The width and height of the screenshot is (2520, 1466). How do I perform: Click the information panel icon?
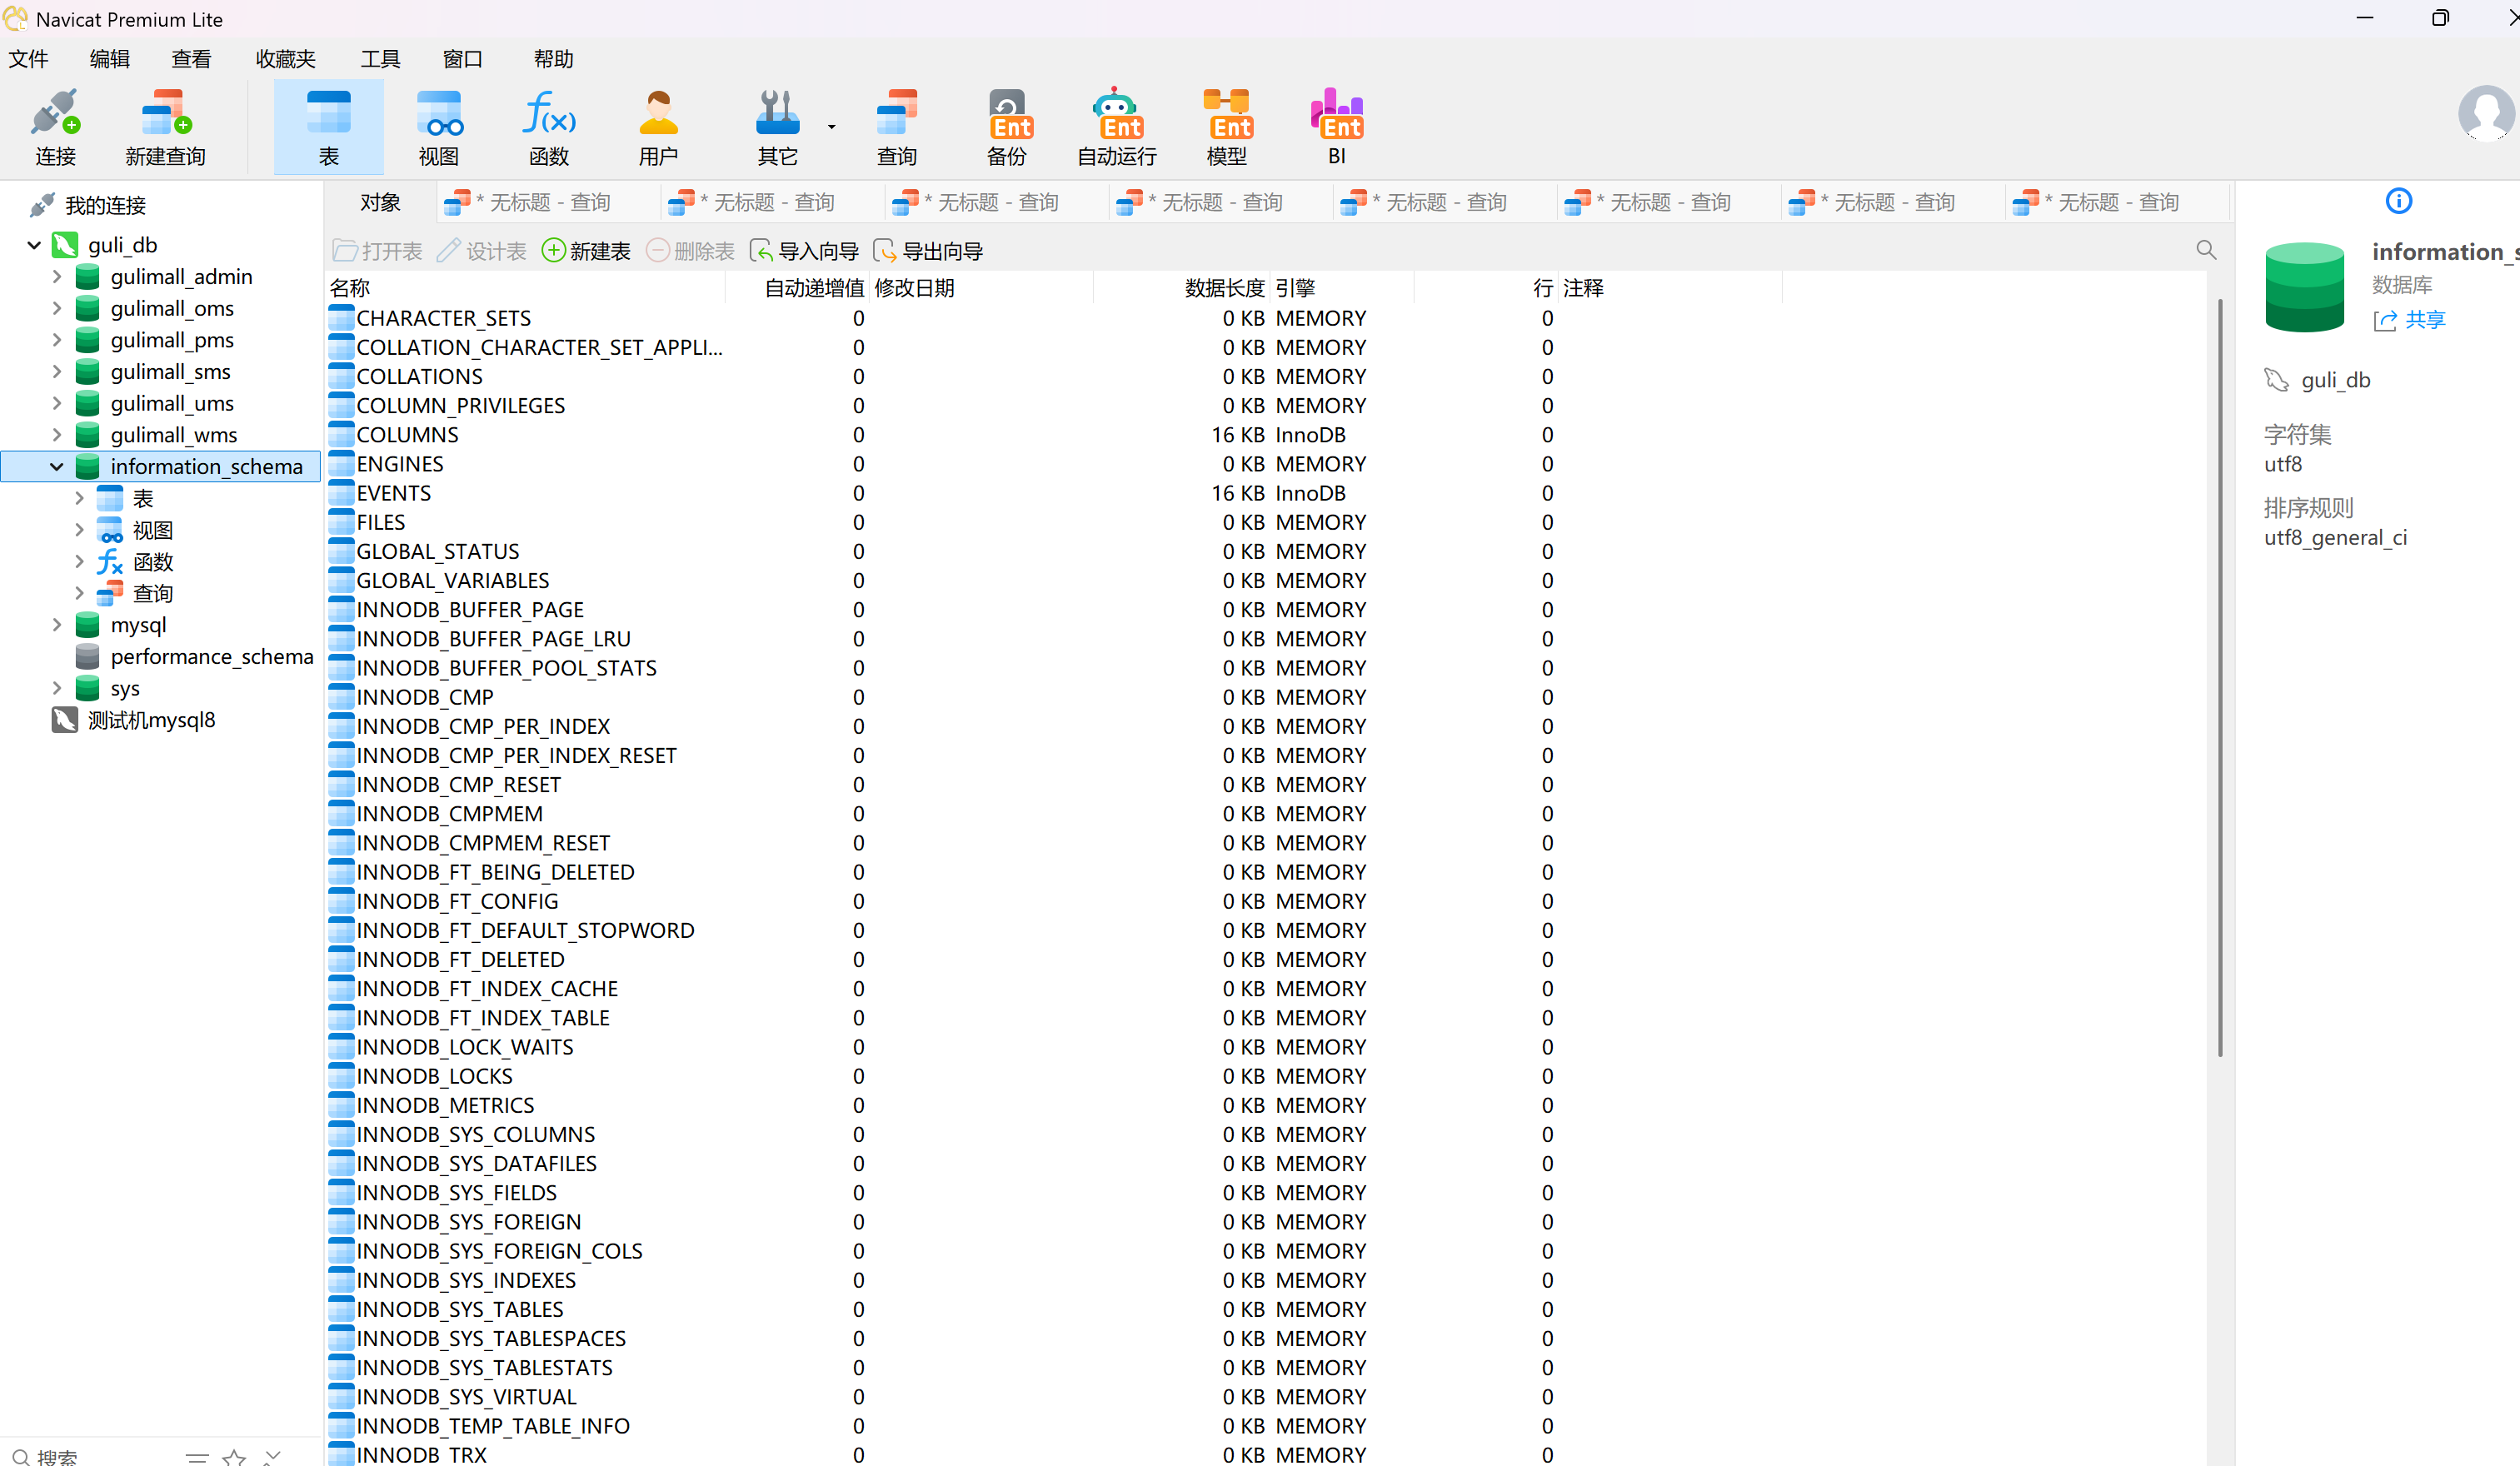(x=2398, y=201)
